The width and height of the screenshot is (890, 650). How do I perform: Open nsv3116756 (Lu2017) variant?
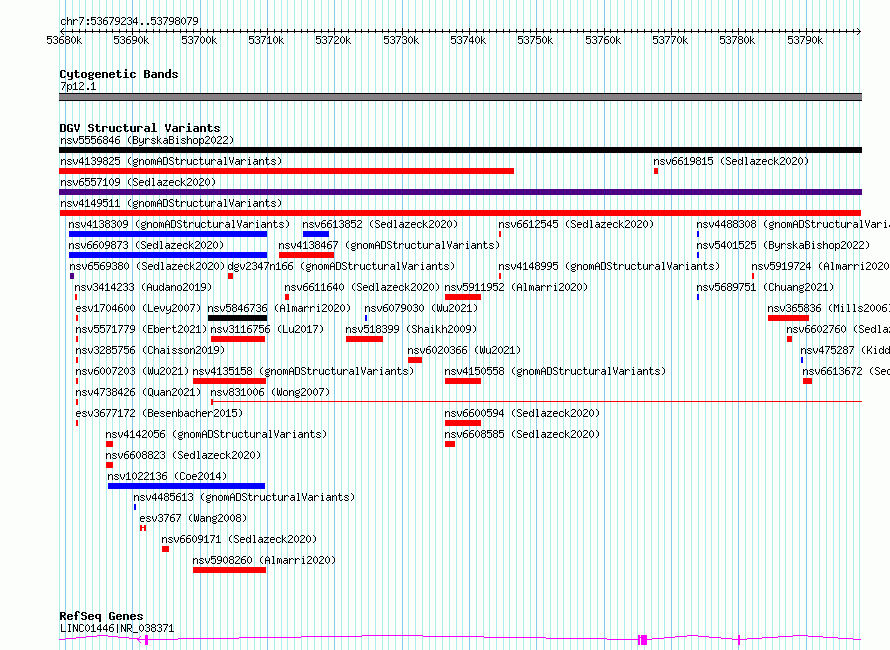(267, 329)
